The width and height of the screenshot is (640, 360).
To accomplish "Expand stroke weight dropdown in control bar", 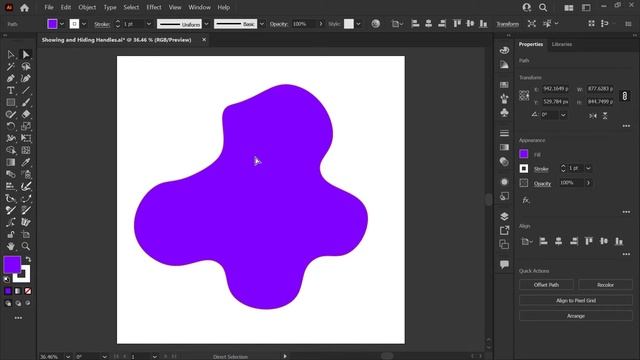I will pyautogui.click(x=149, y=24).
